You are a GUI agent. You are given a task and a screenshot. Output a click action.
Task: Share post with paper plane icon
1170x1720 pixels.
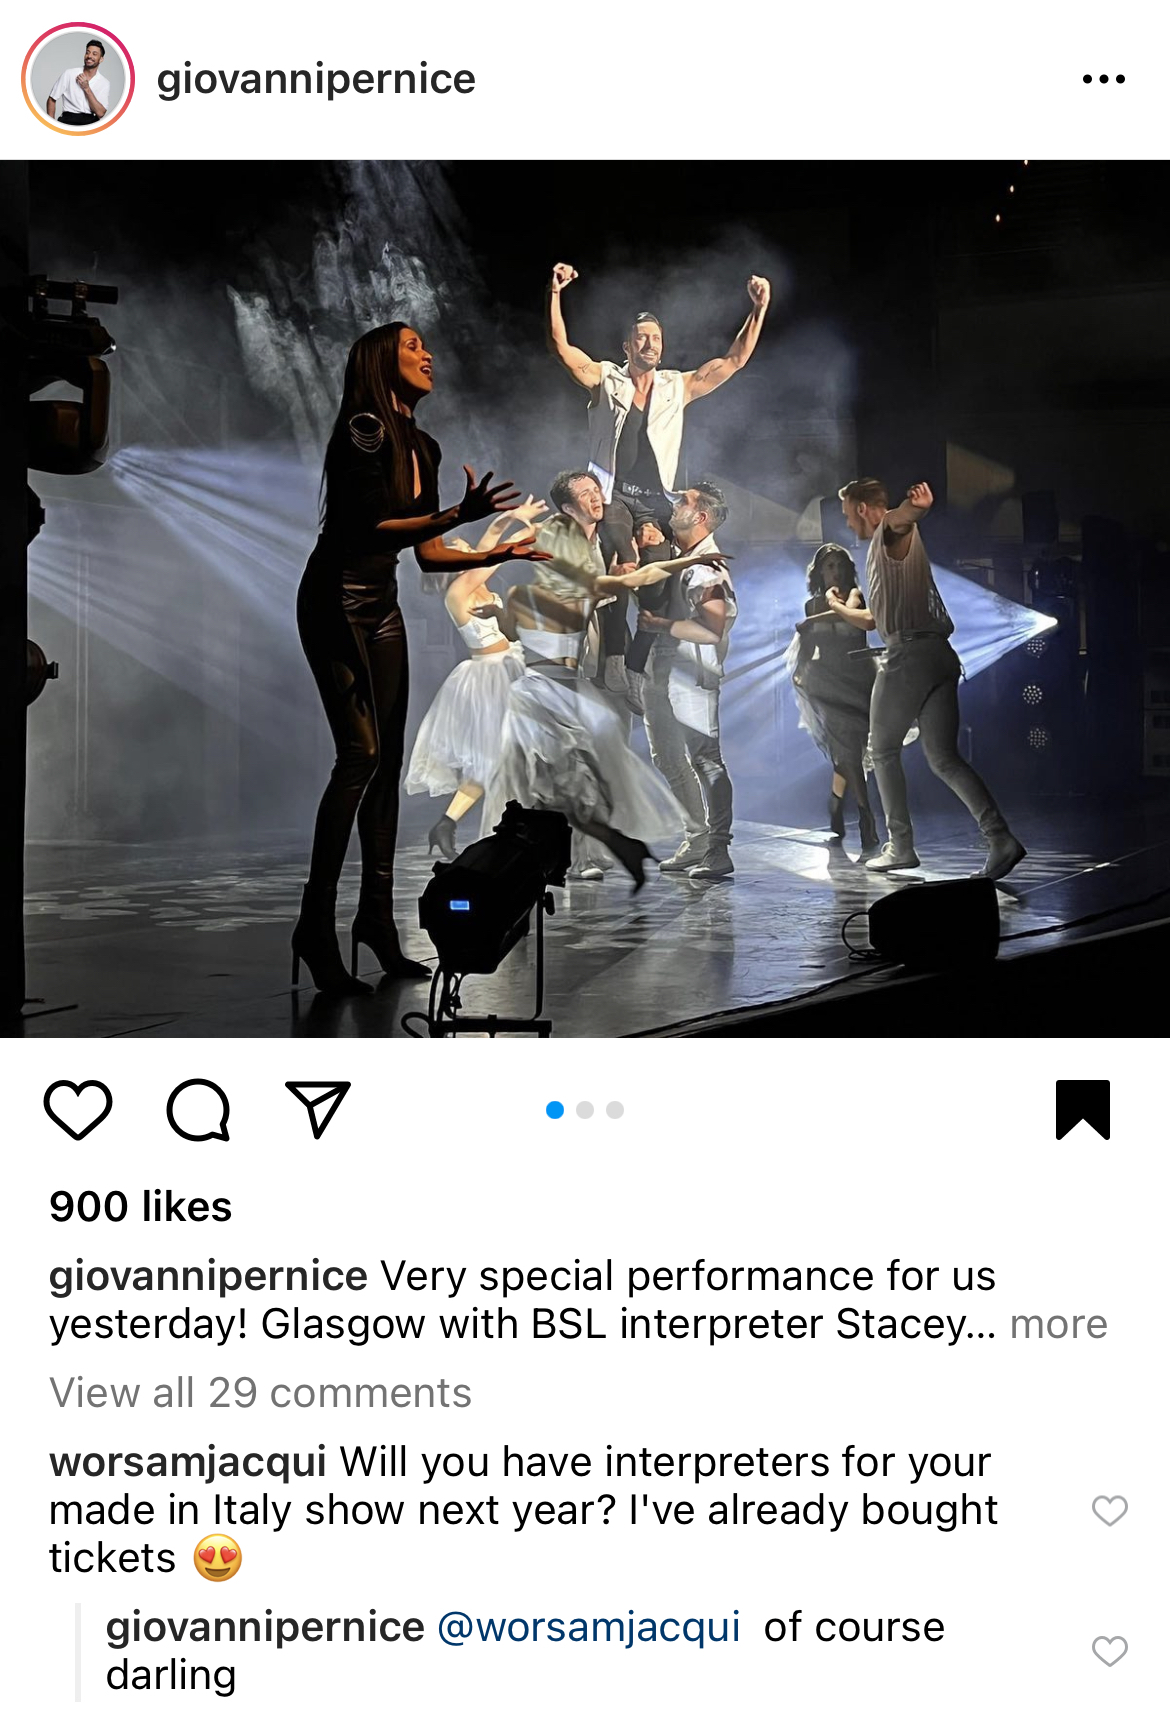pos(318,1109)
